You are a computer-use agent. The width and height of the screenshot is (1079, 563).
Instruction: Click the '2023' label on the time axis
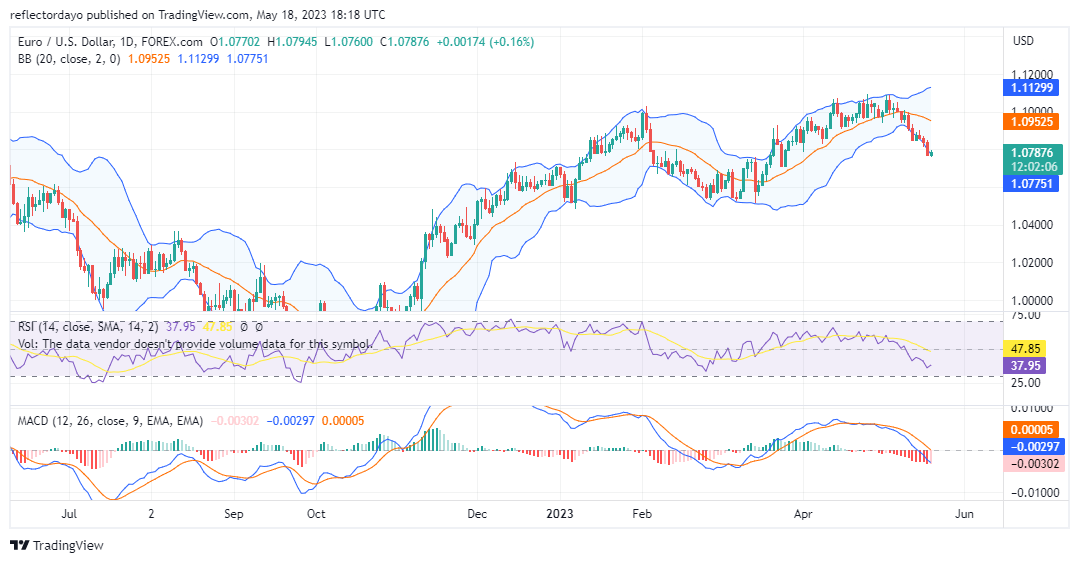[x=559, y=514]
